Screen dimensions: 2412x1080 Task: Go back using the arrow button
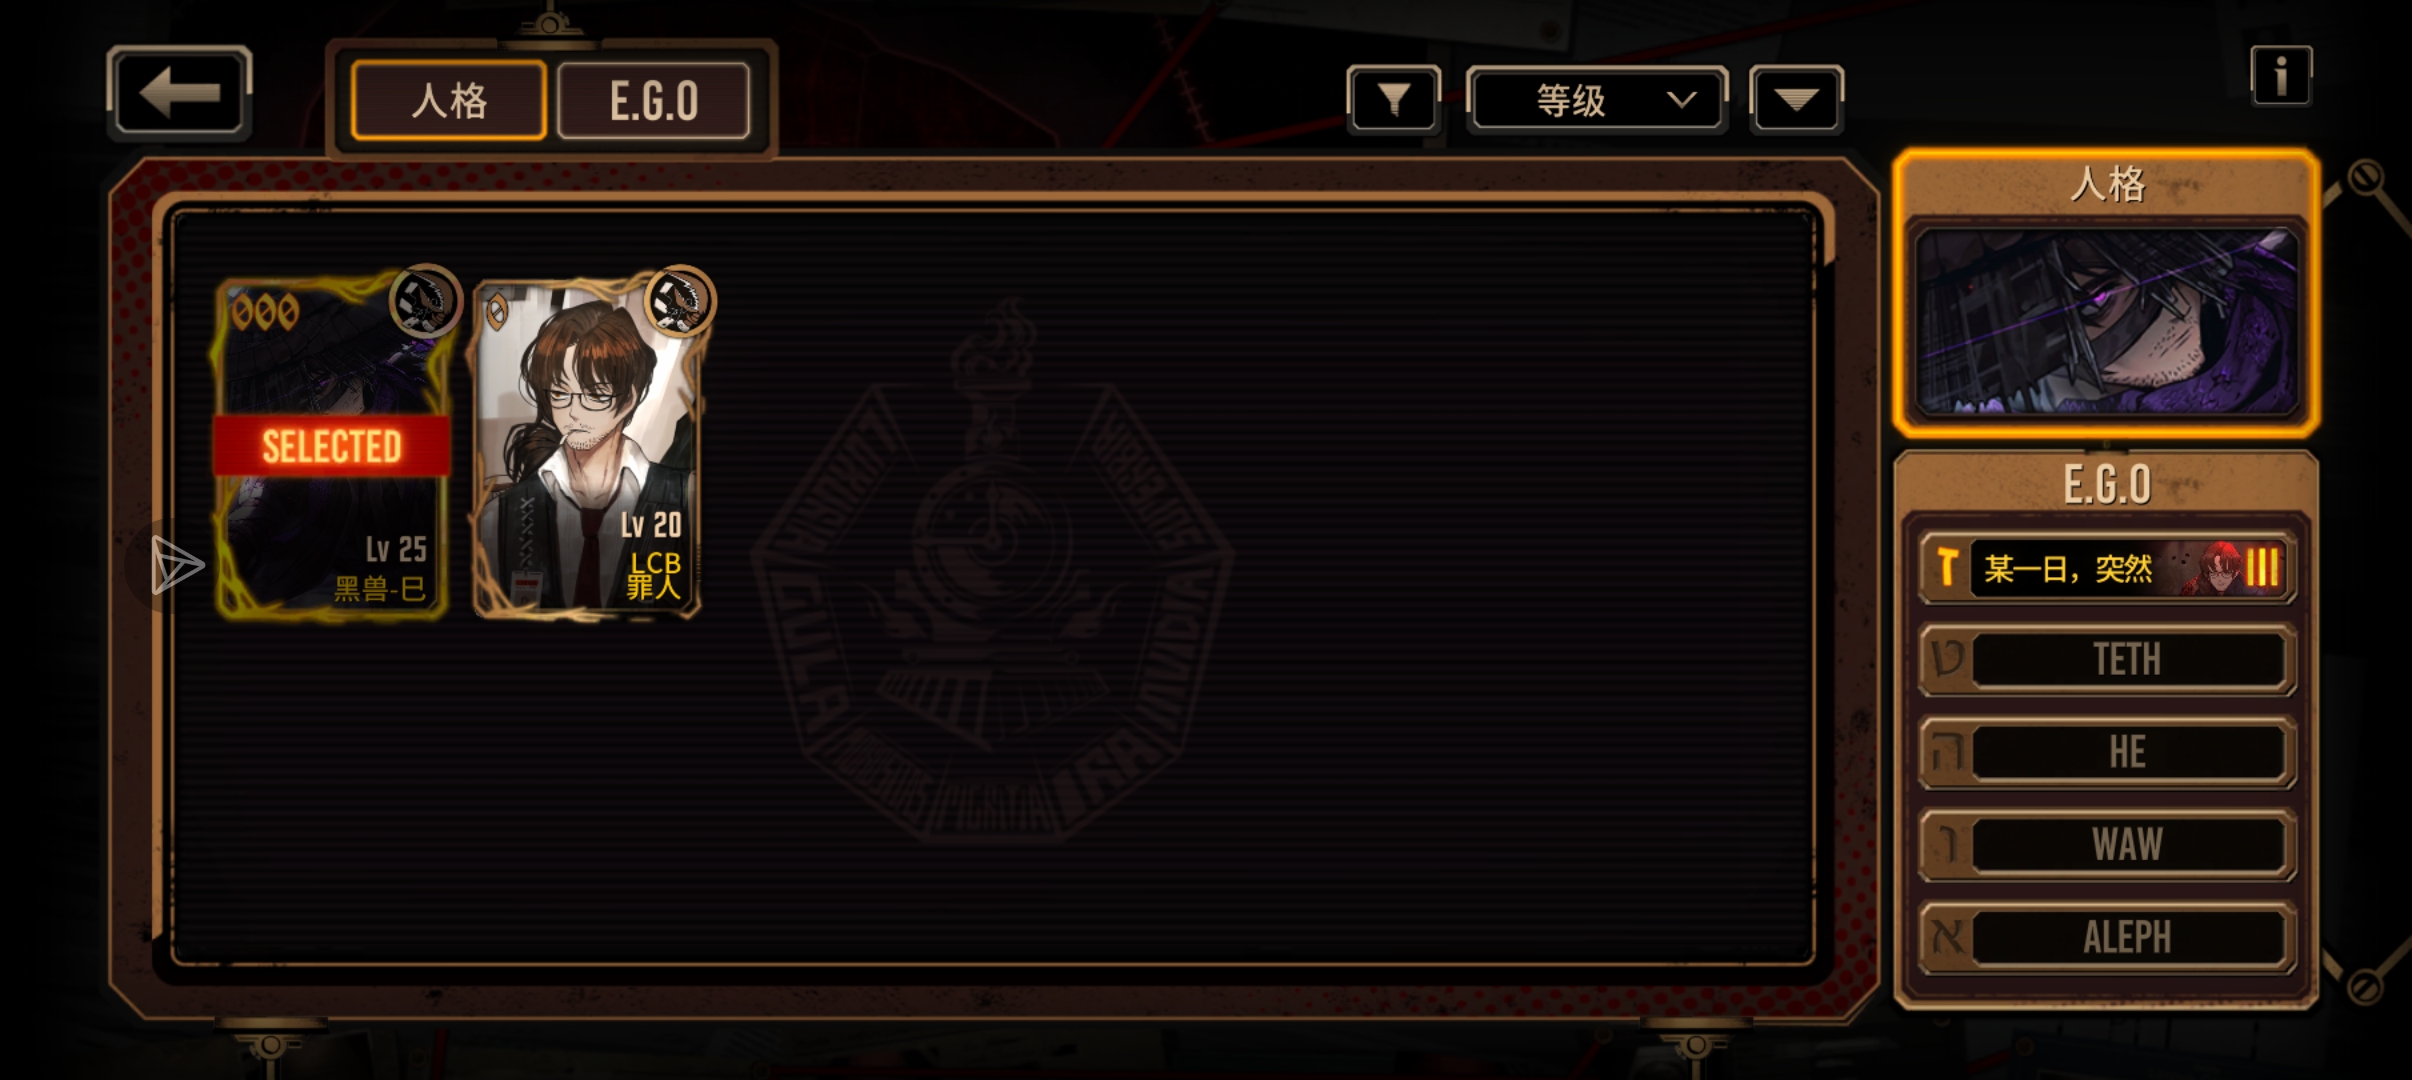(179, 92)
